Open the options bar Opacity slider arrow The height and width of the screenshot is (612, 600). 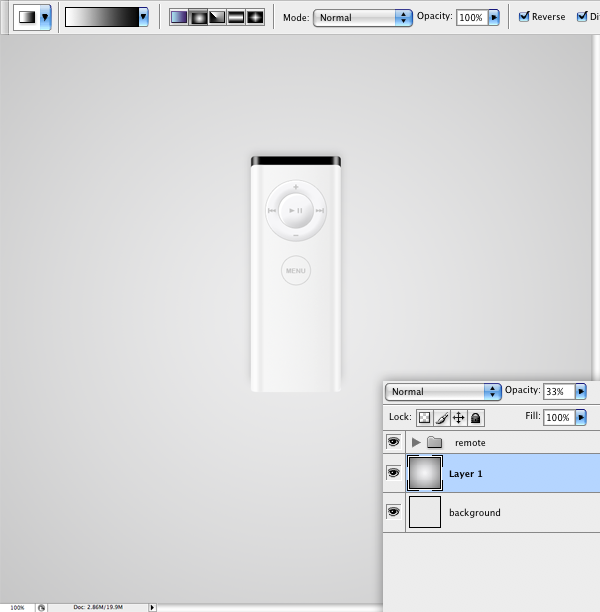494,18
